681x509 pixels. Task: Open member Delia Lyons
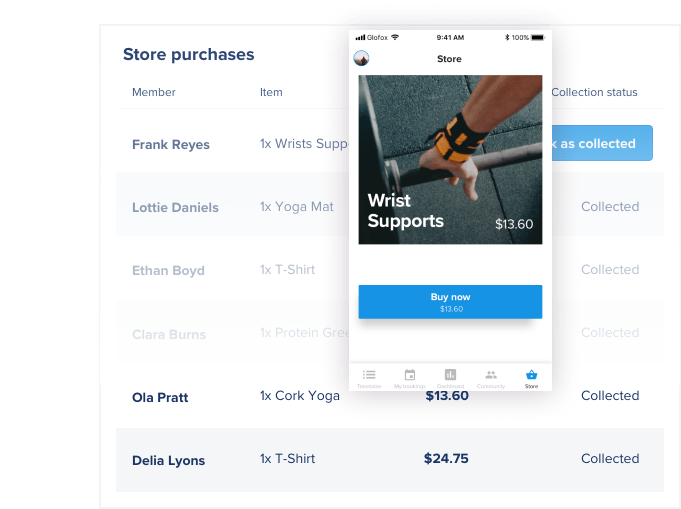pyautogui.click(x=168, y=461)
